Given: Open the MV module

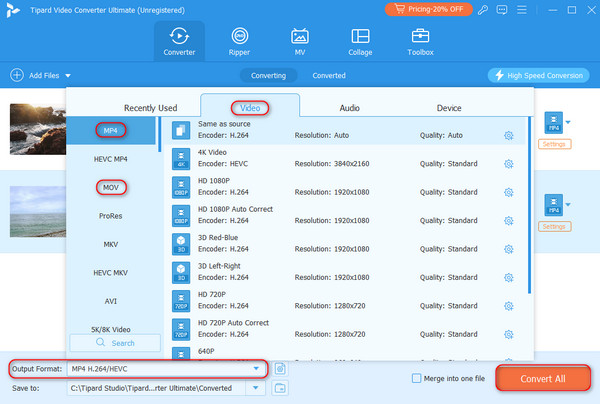Looking at the screenshot, I should point(300,41).
